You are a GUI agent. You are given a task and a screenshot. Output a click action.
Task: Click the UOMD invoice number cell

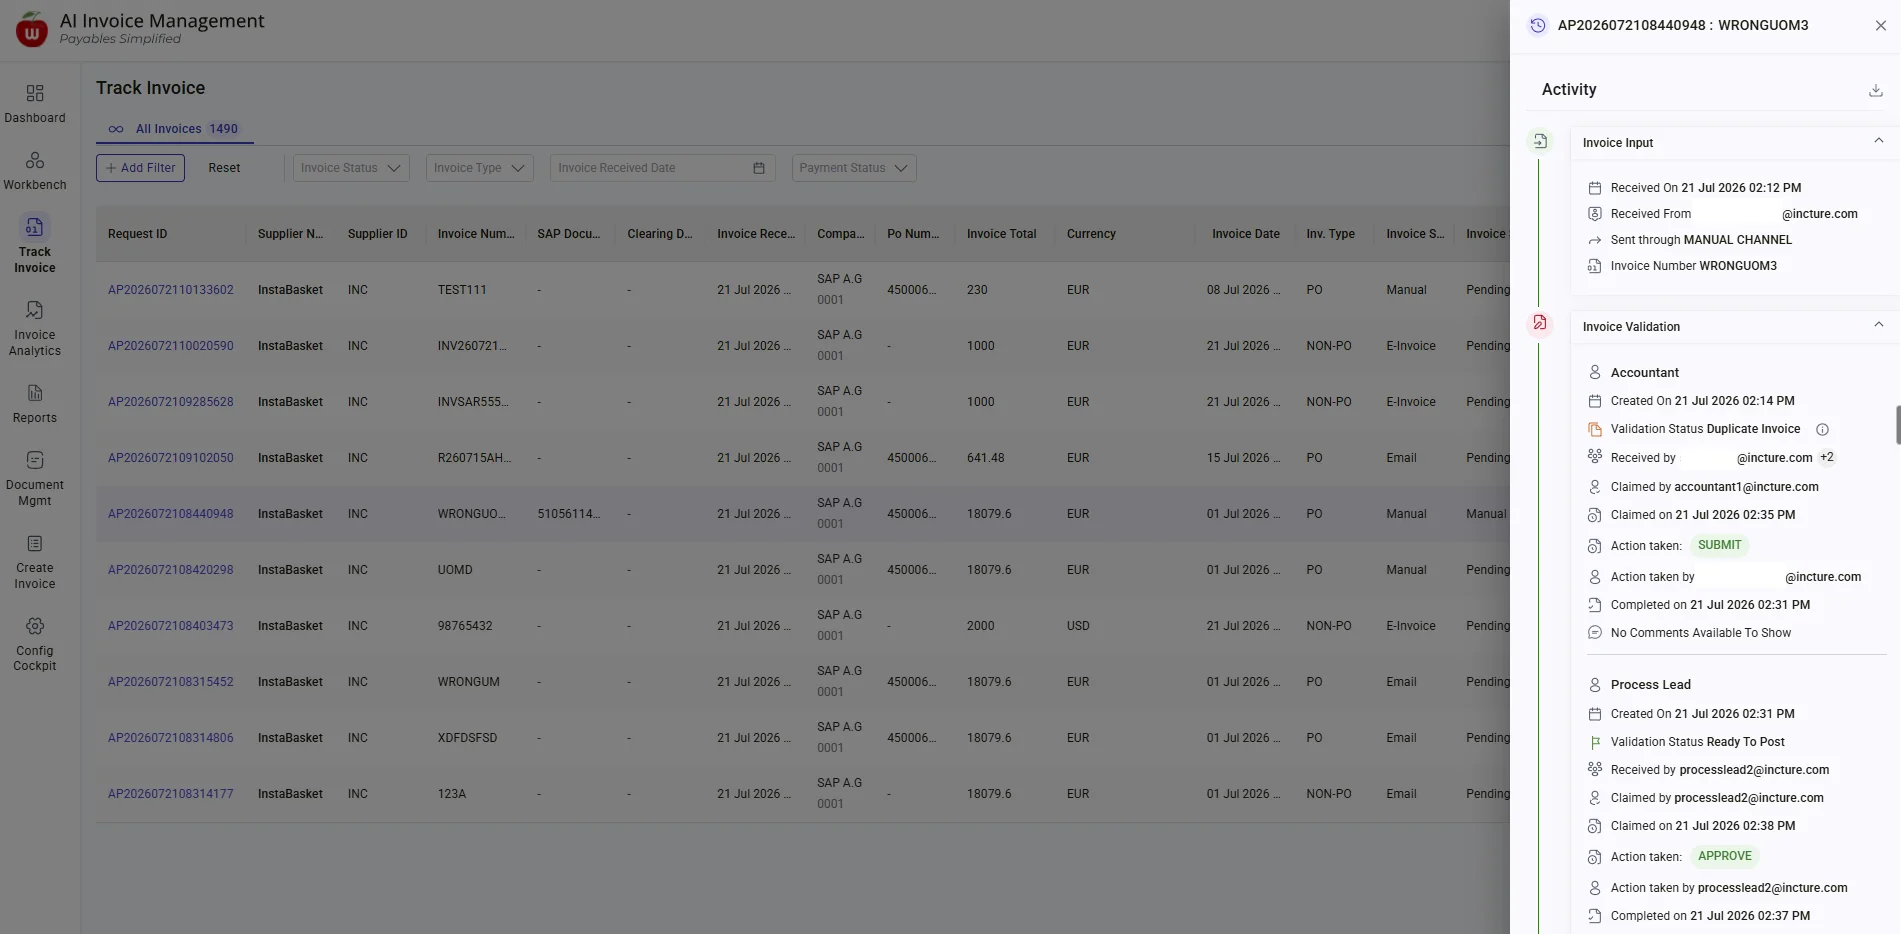tap(455, 570)
